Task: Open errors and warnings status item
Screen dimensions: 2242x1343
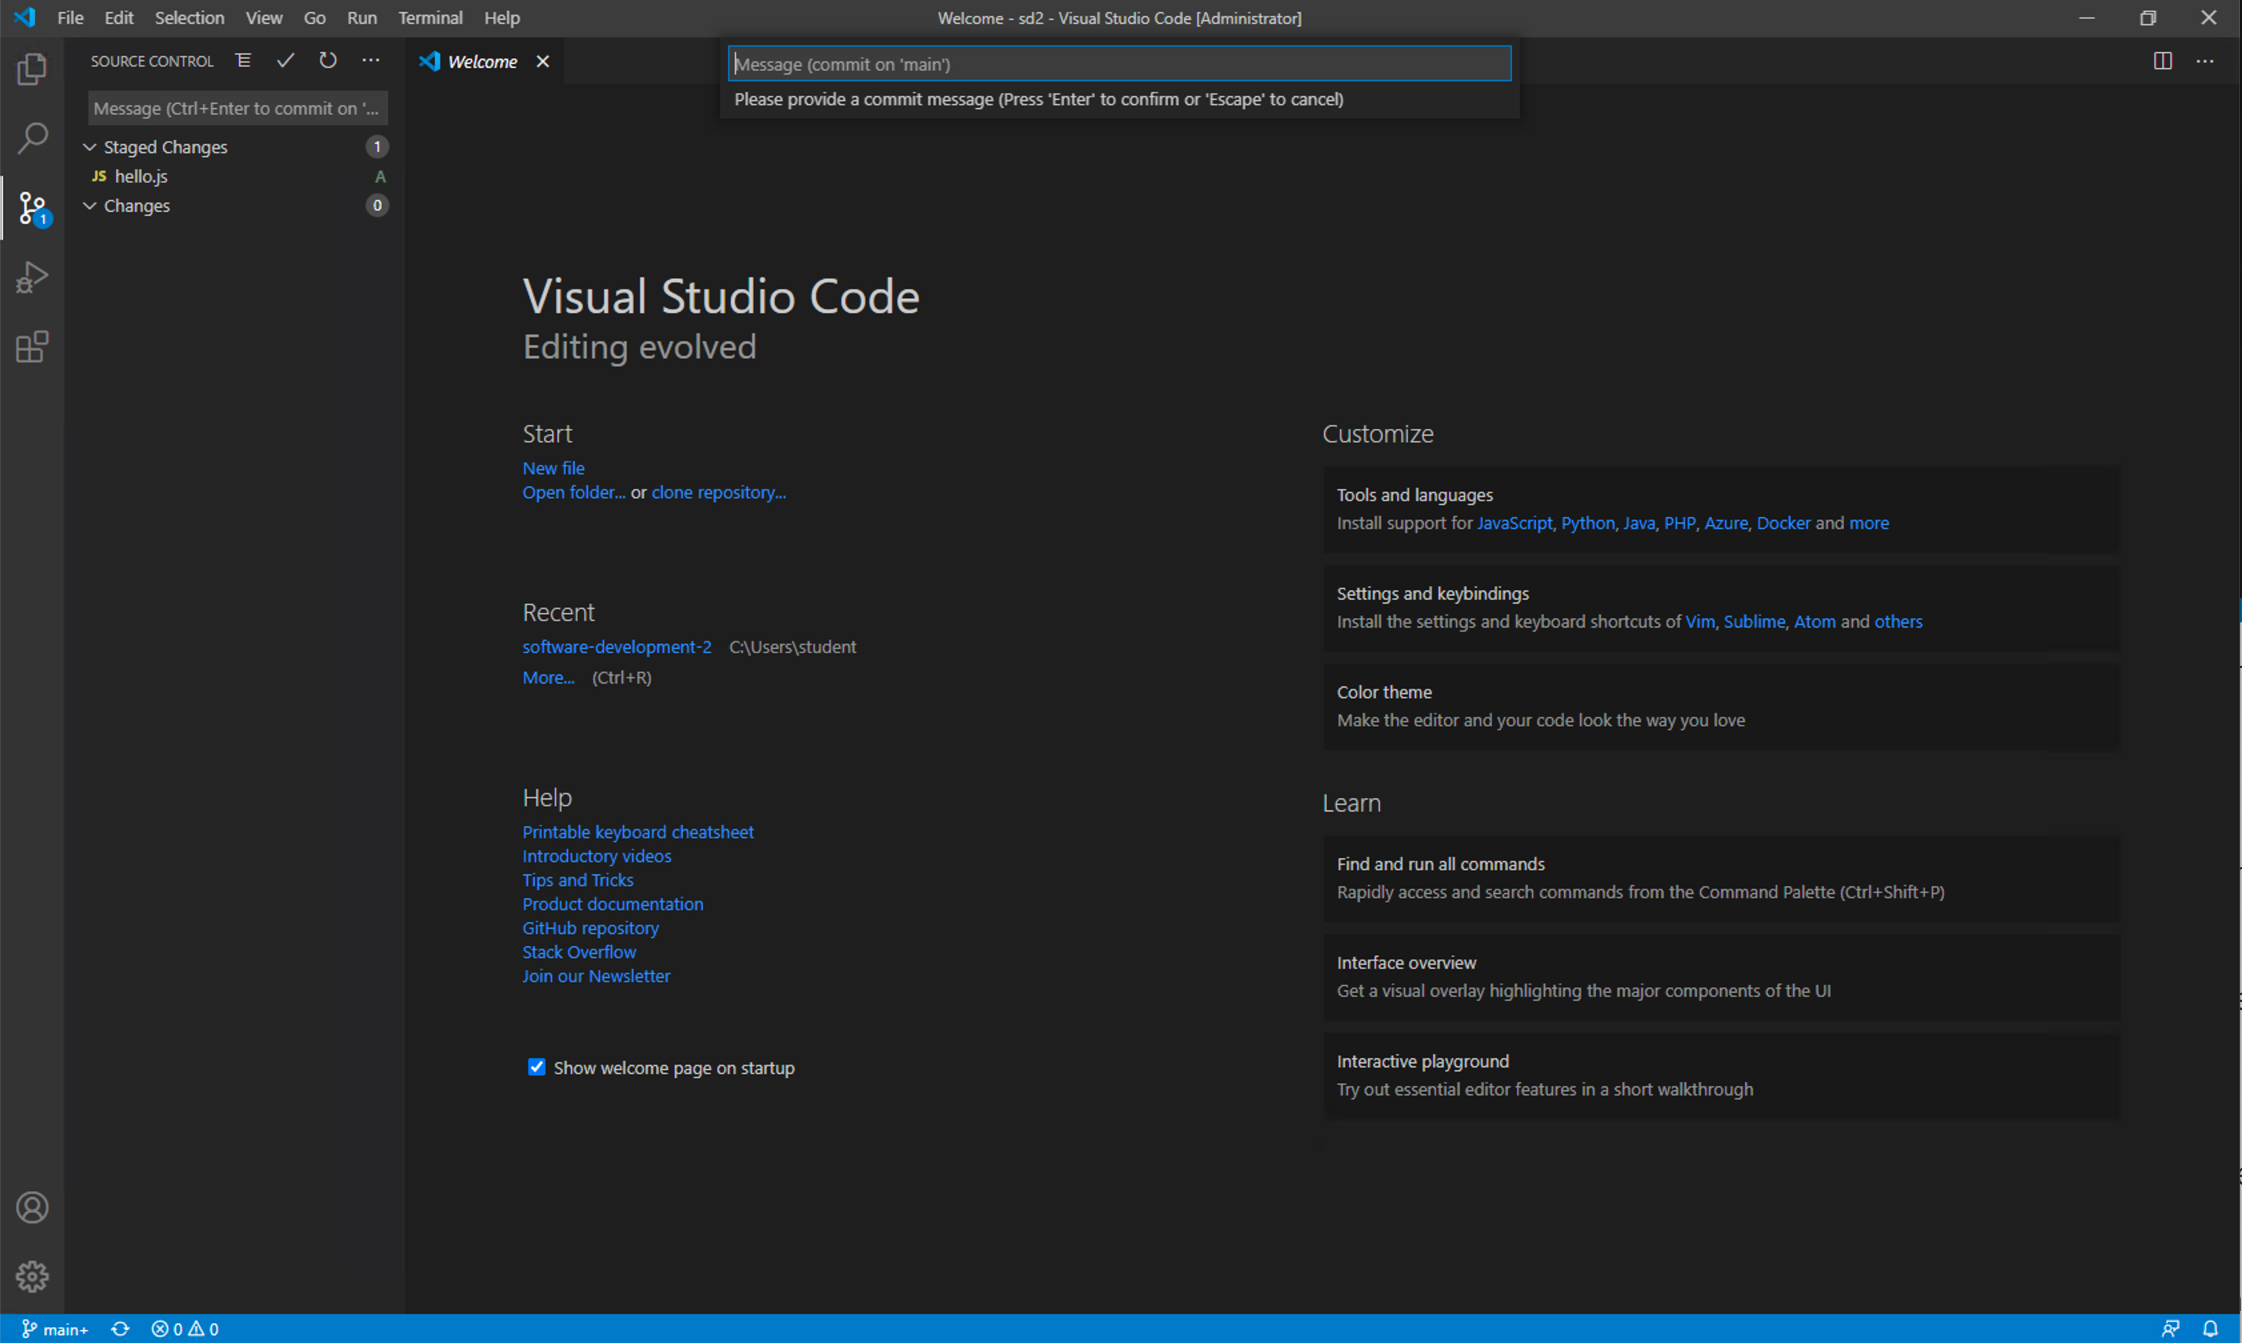Action: (184, 1329)
